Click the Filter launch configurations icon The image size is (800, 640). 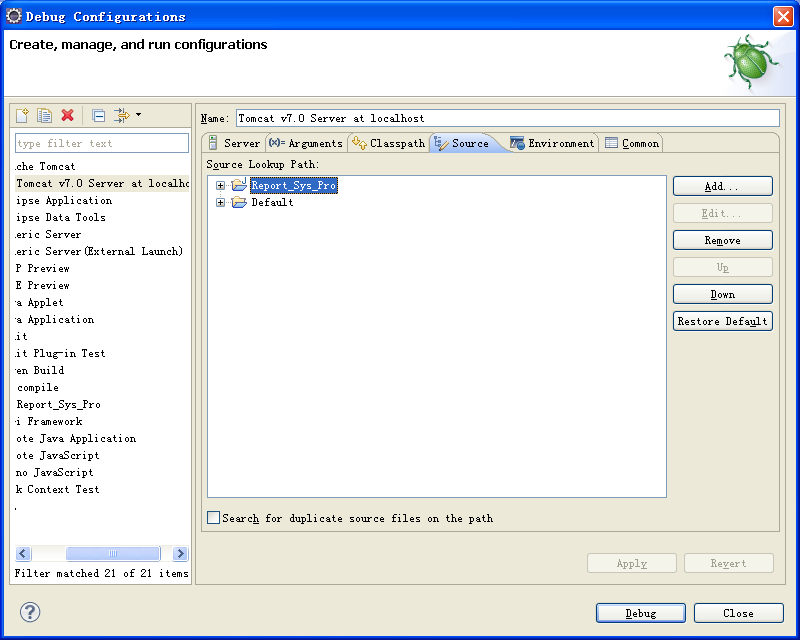[x=121, y=115]
